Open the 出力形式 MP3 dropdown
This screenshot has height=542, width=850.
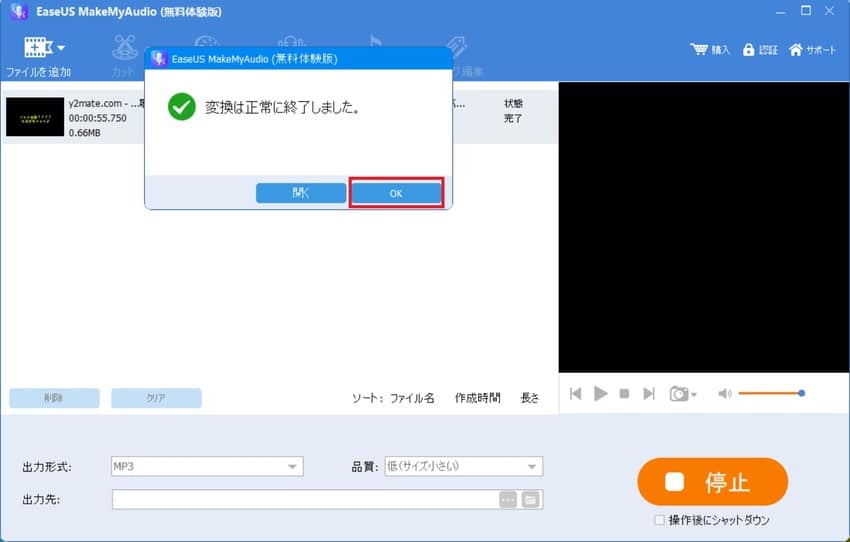point(207,466)
